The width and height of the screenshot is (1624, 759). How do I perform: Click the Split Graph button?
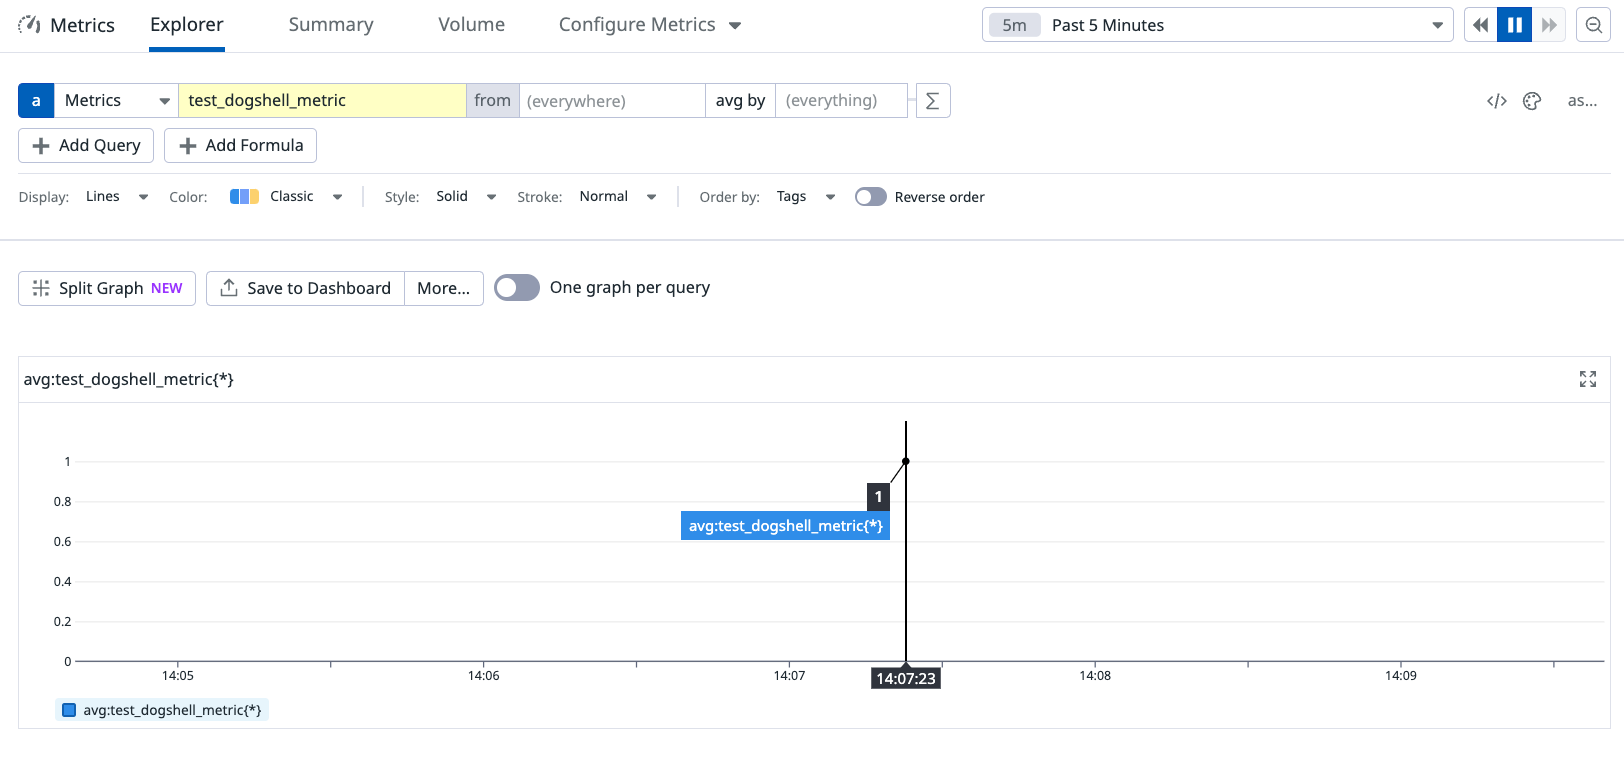tap(107, 288)
